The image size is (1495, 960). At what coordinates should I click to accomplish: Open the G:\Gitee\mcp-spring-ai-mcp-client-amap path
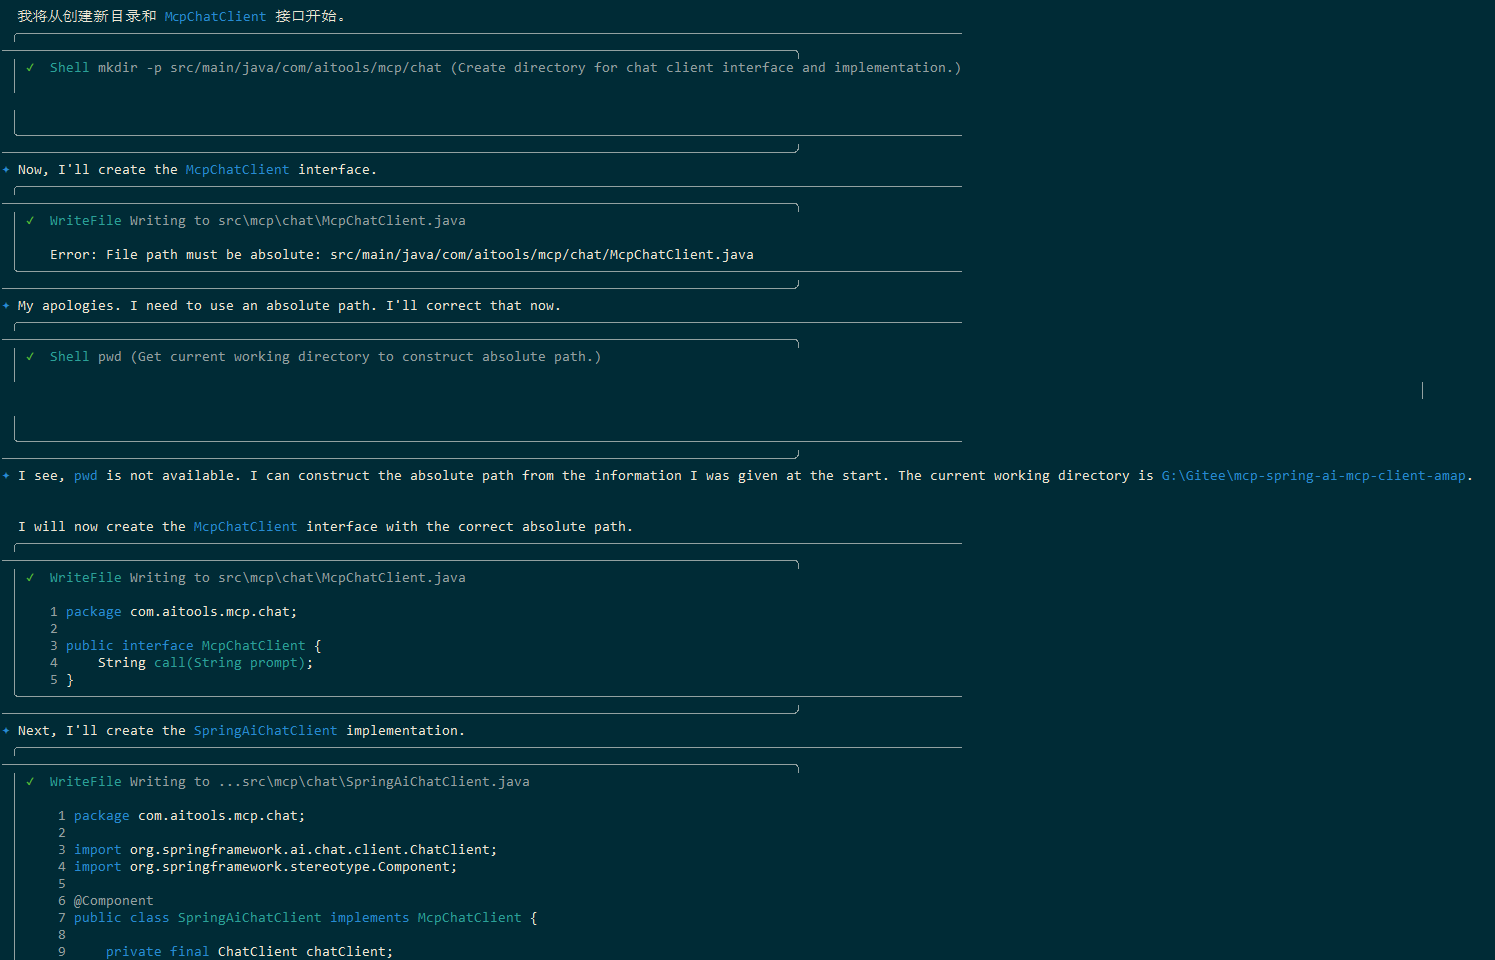tap(1313, 476)
